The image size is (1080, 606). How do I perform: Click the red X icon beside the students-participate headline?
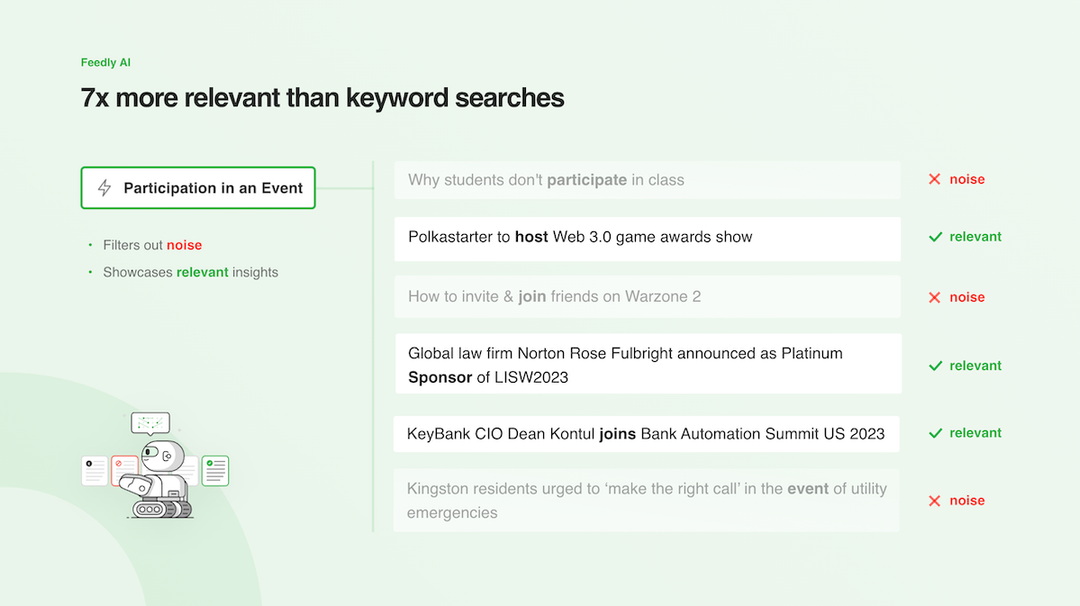[936, 179]
